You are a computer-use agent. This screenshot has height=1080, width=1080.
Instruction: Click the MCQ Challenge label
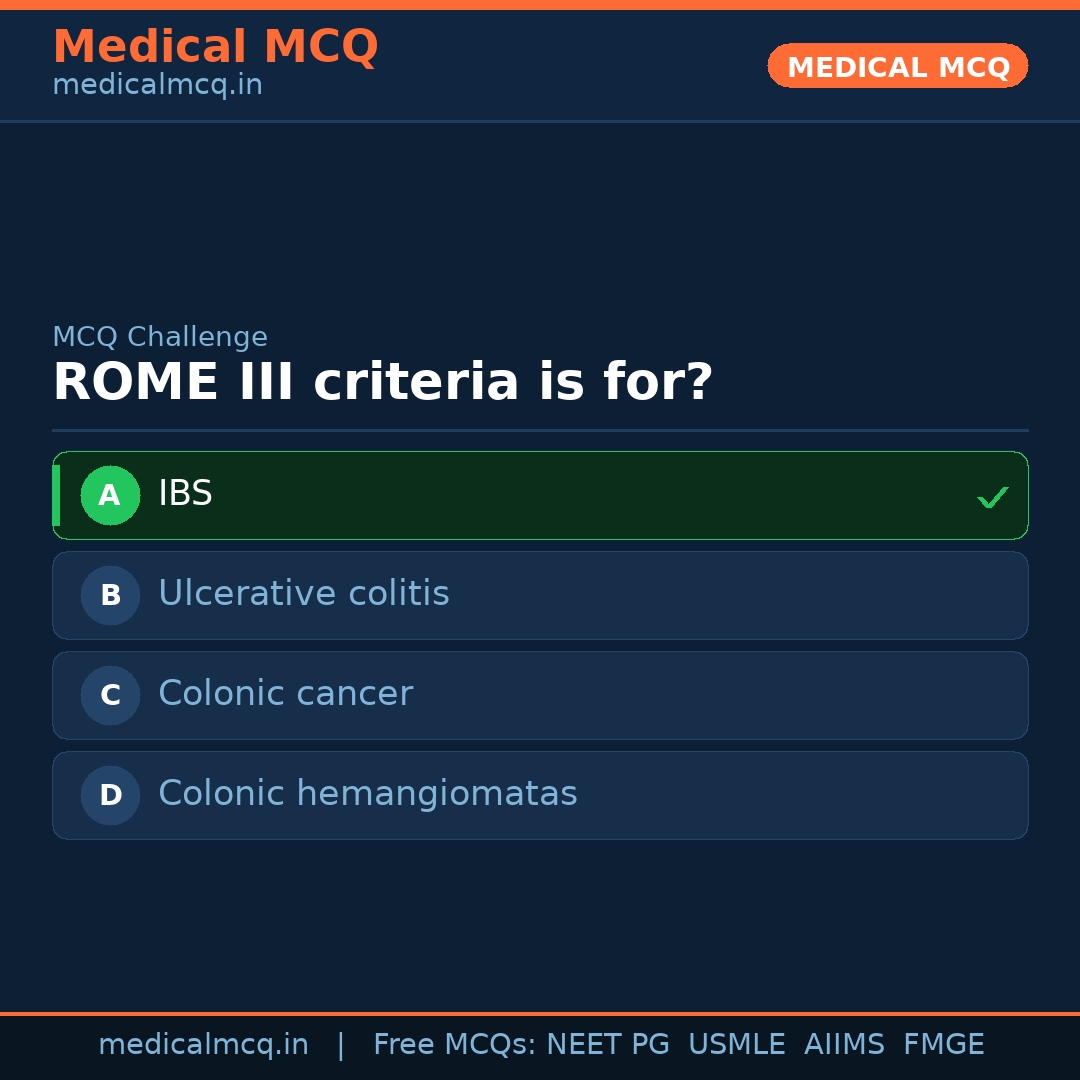tap(160, 337)
